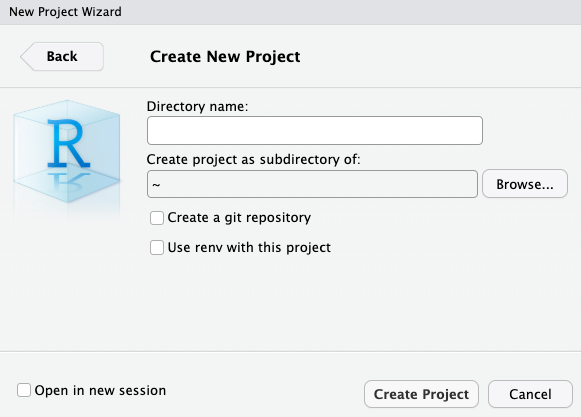Screen dimensions: 581x417
Task: Click the Create New Project heading
Action: point(225,57)
